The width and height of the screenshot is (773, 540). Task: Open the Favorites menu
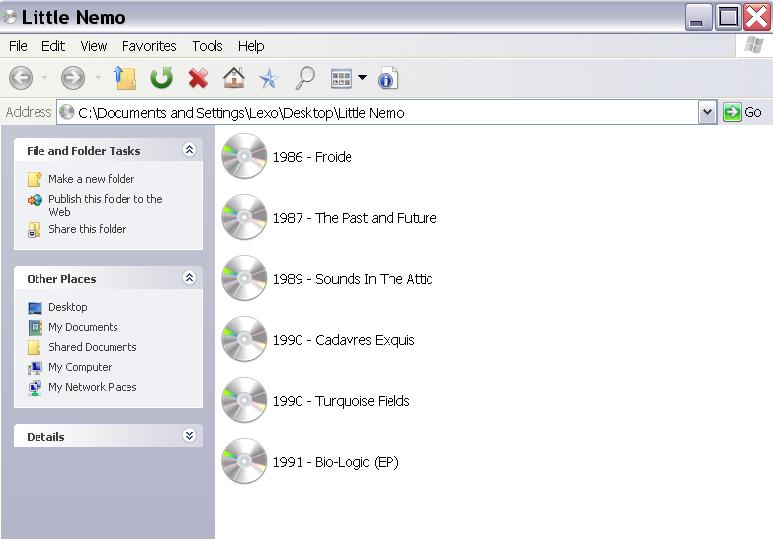point(149,46)
